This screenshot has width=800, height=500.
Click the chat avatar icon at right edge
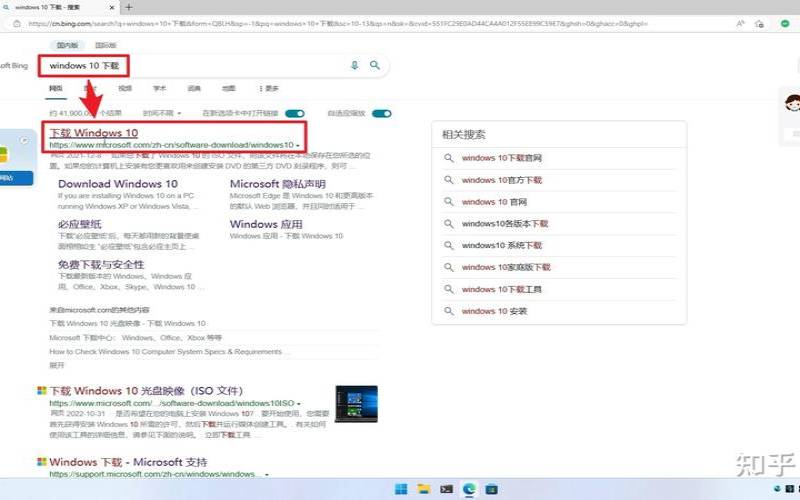tap(792, 103)
